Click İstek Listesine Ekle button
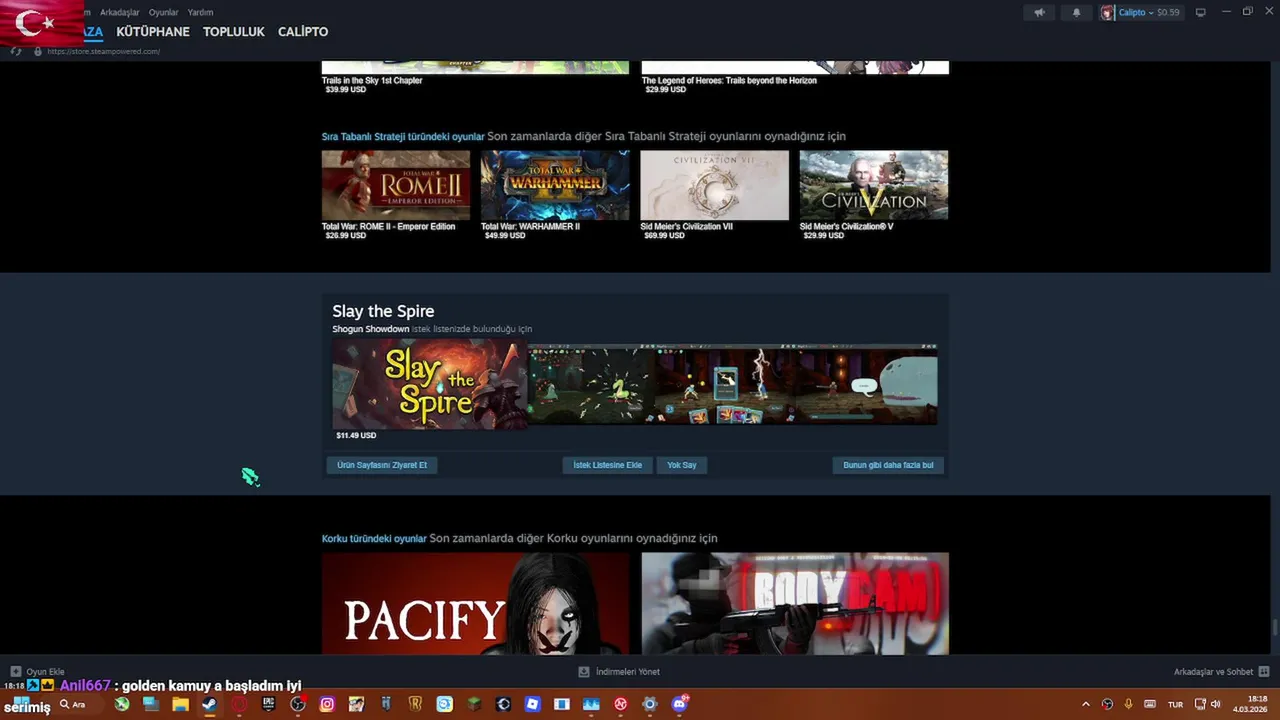The image size is (1280, 720). (607, 465)
